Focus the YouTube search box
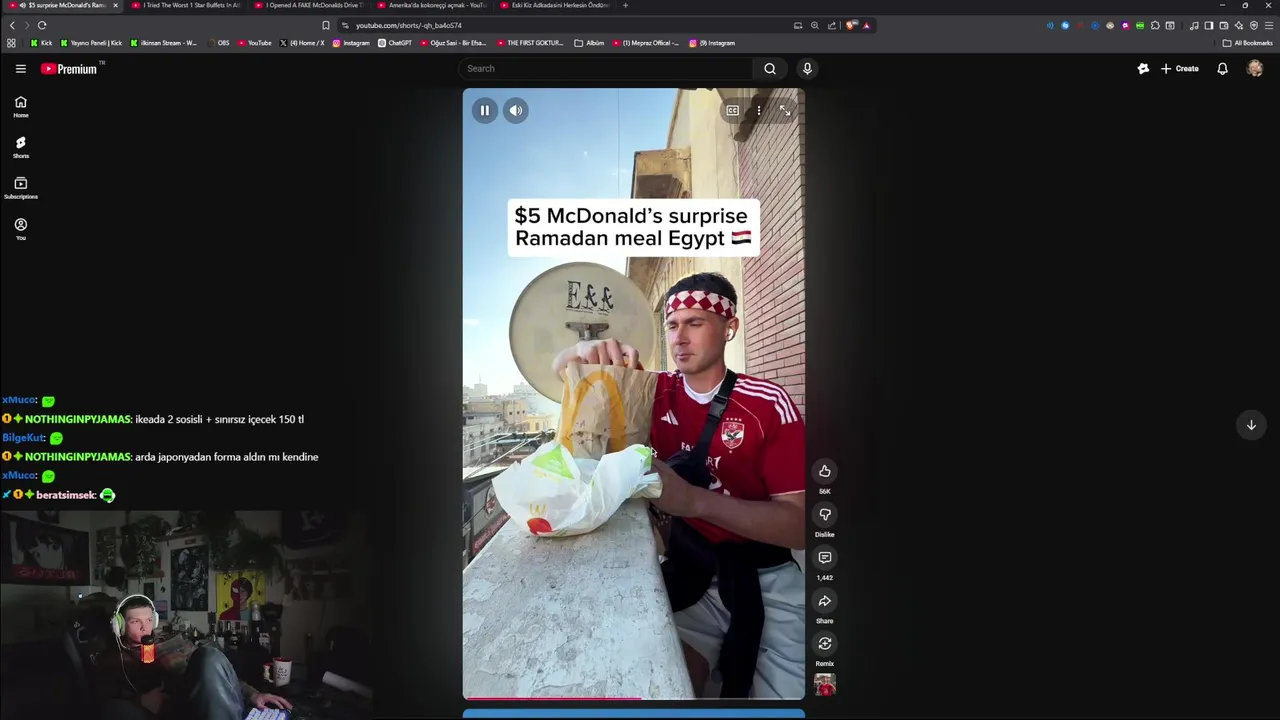The image size is (1280, 720). pyautogui.click(x=607, y=68)
